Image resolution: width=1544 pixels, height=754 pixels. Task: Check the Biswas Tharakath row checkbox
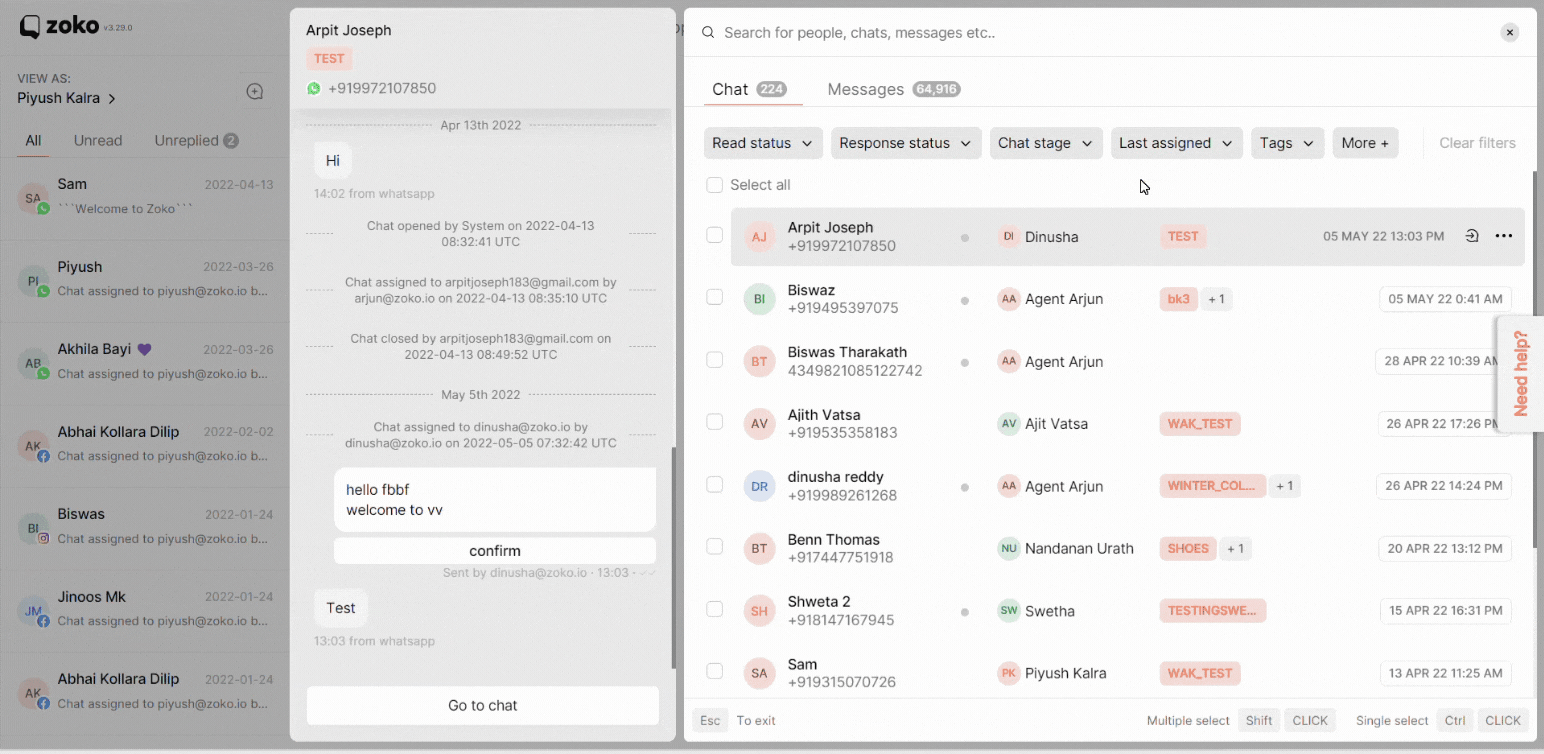coord(714,359)
